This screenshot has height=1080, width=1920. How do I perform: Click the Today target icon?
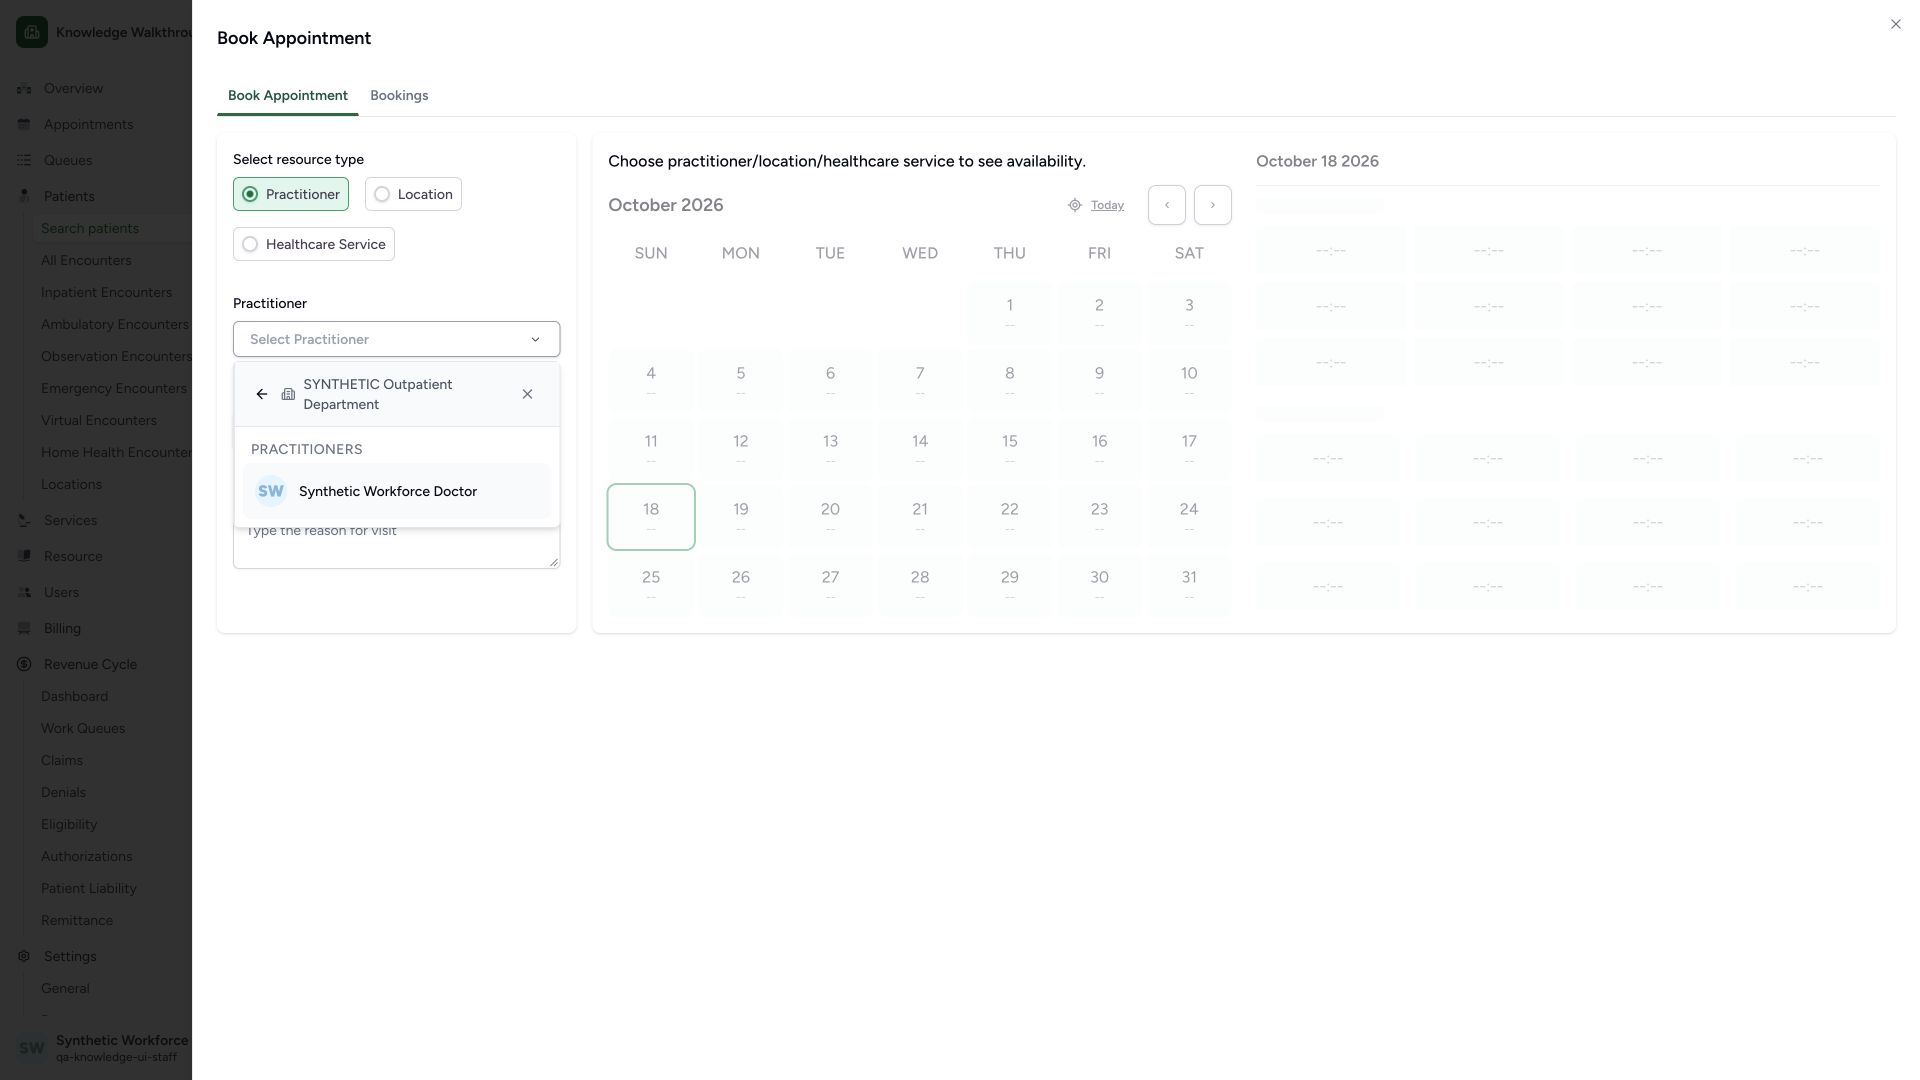pyautogui.click(x=1075, y=205)
